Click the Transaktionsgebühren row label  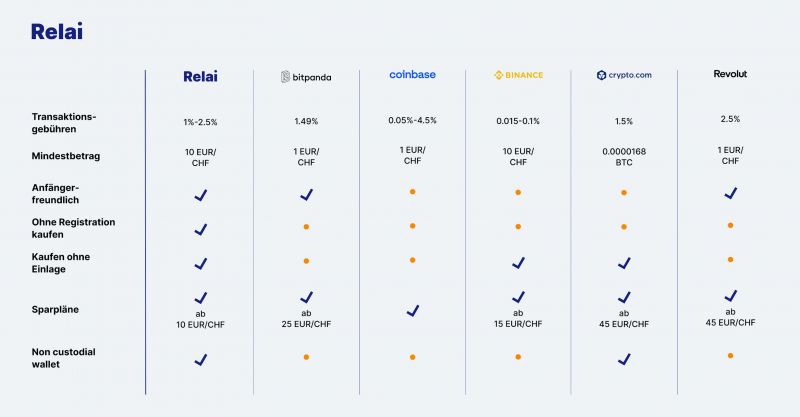pyautogui.click(x=64, y=123)
